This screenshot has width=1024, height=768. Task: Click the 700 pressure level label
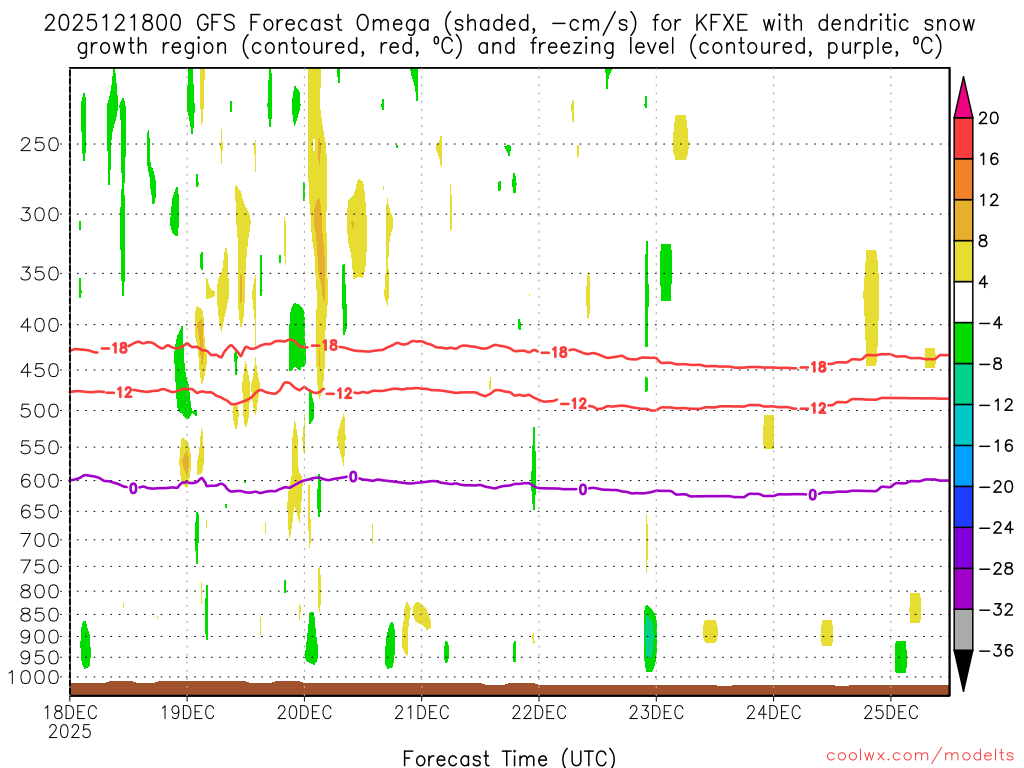pos(40,540)
